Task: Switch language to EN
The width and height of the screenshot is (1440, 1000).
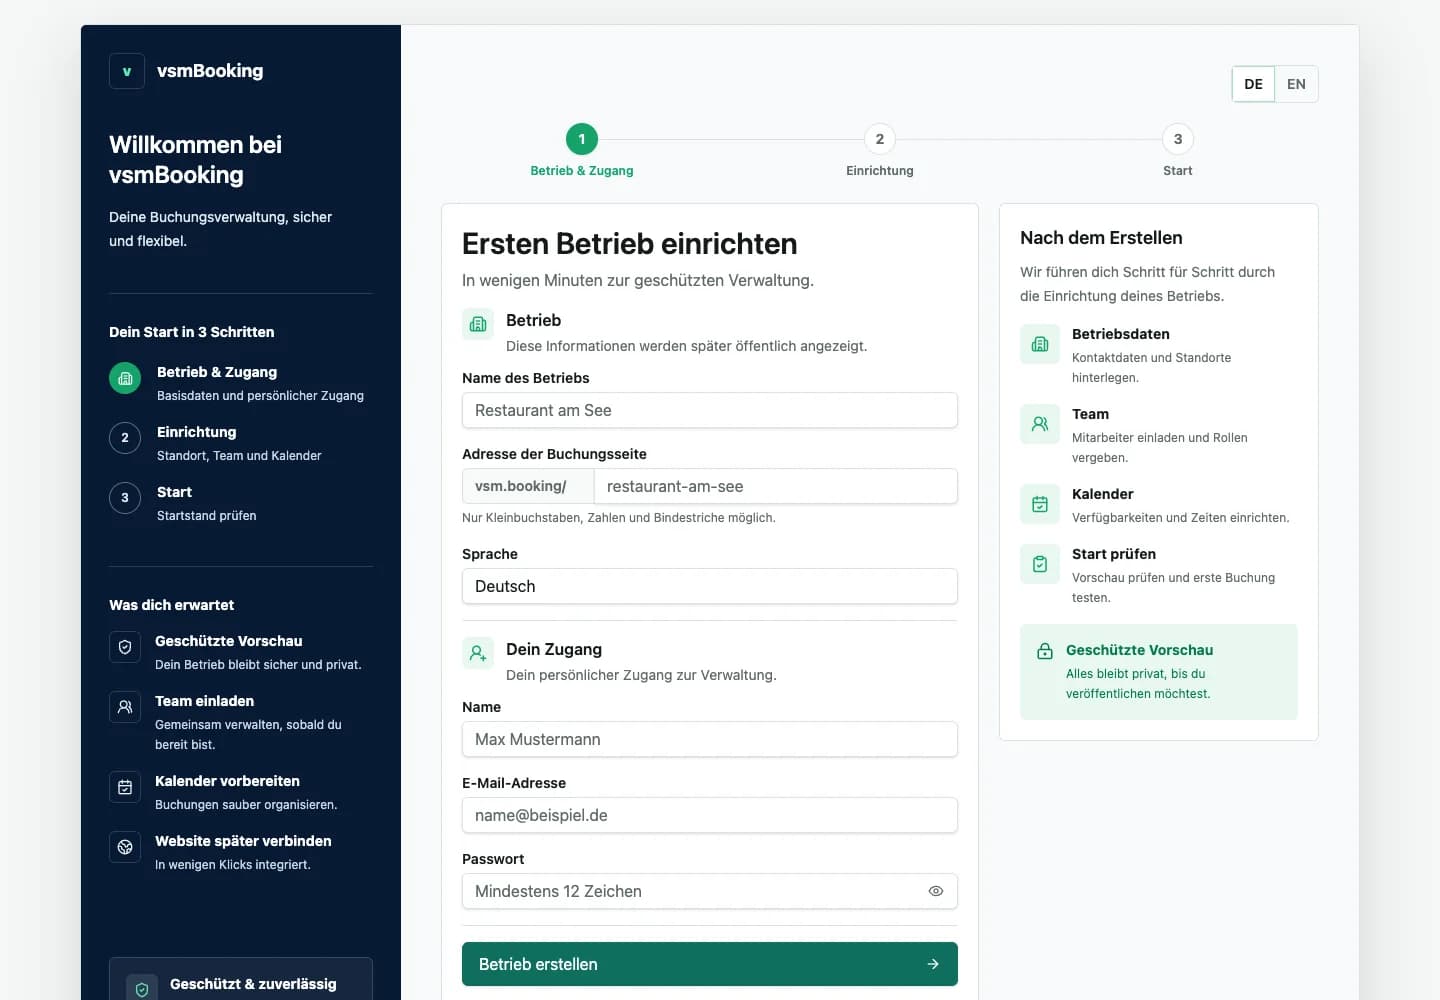Action: [x=1296, y=84]
